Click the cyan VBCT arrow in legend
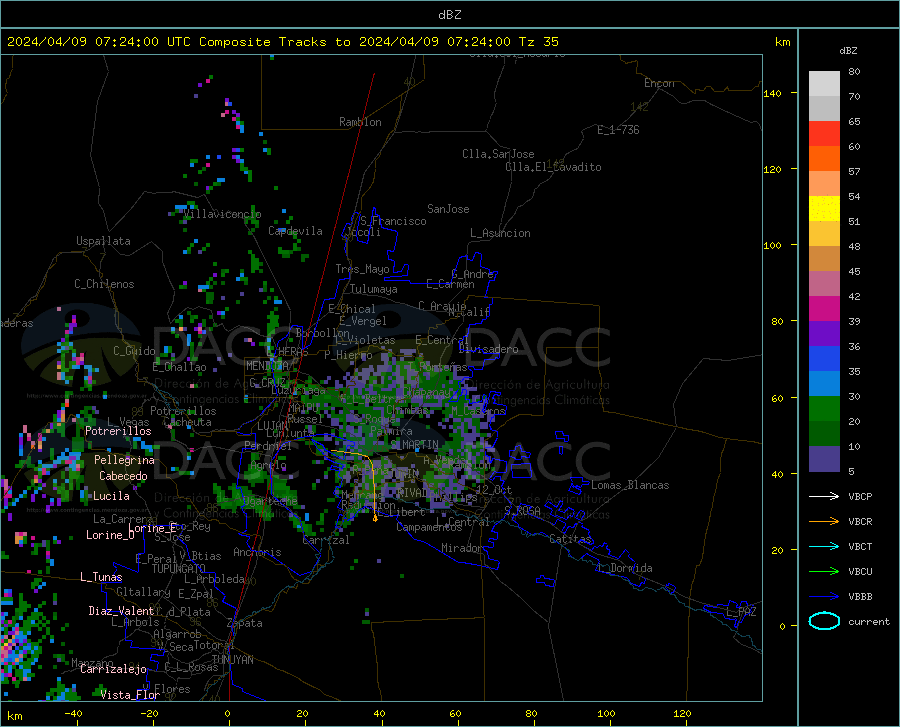The height and width of the screenshot is (727, 900). click(x=824, y=546)
